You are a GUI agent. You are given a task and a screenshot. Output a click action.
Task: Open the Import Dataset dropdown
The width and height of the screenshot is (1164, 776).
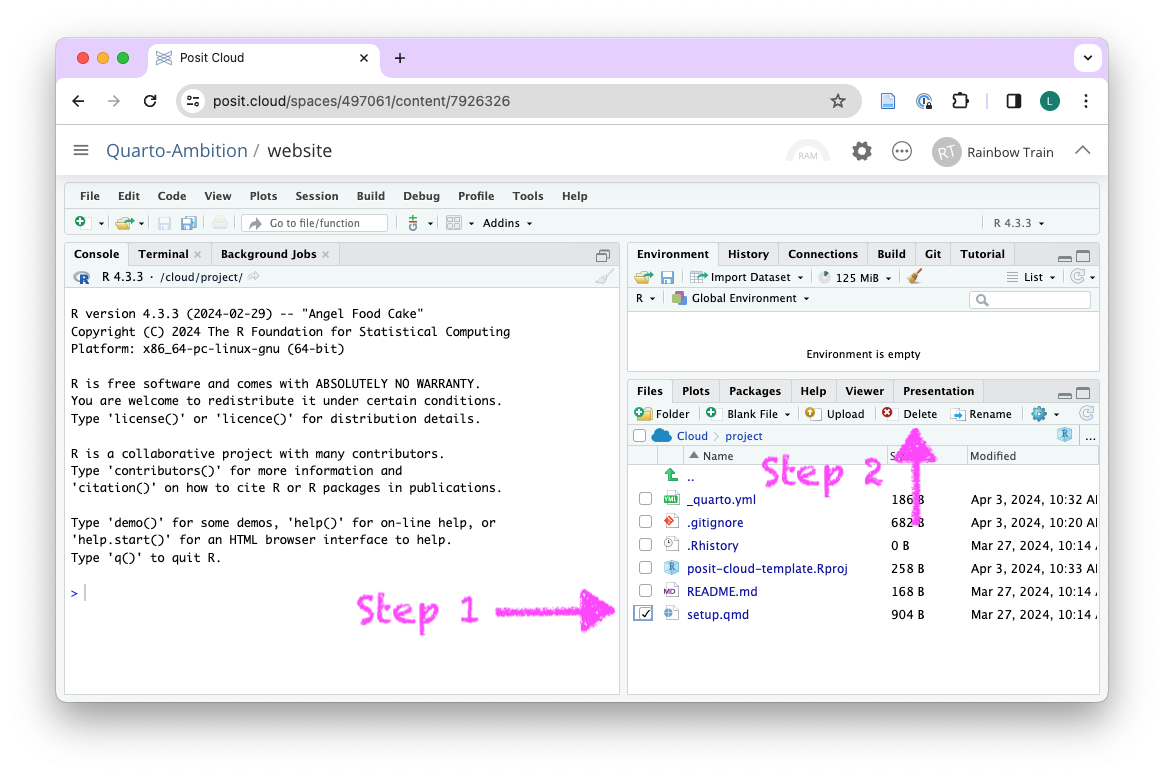coord(750,277)
